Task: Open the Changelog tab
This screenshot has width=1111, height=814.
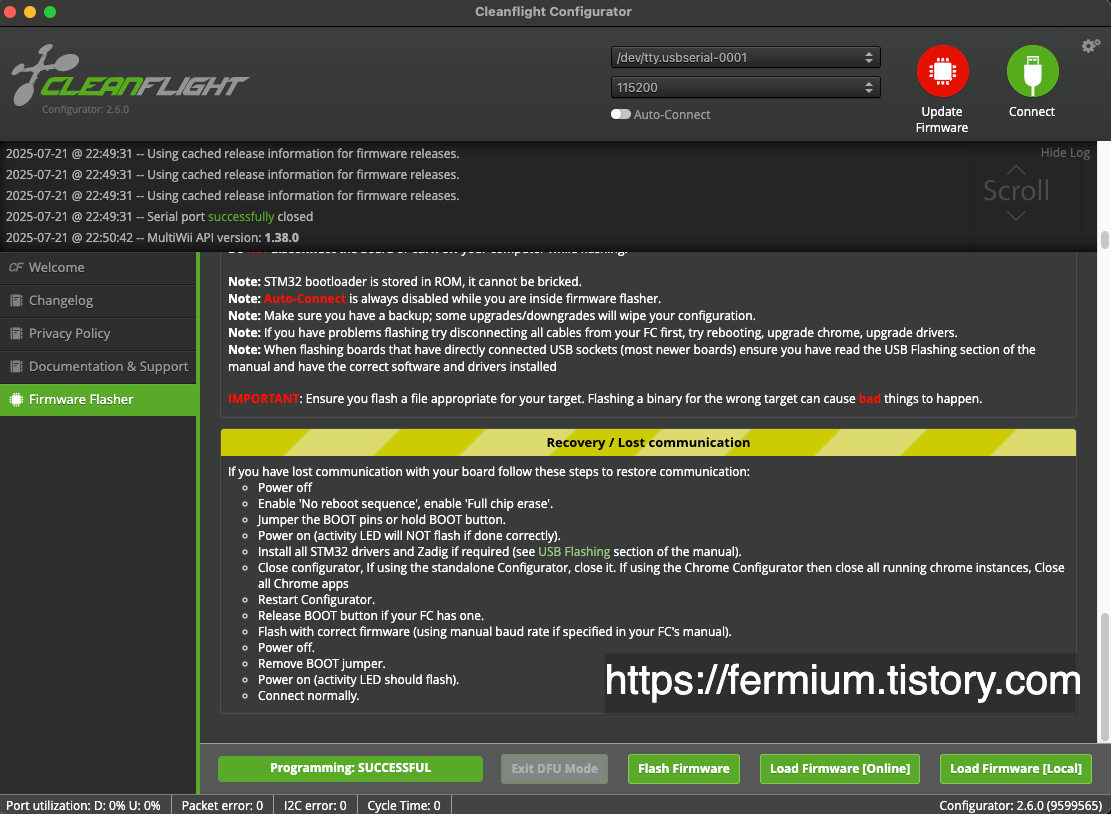Action: click(x=98, y=300)
